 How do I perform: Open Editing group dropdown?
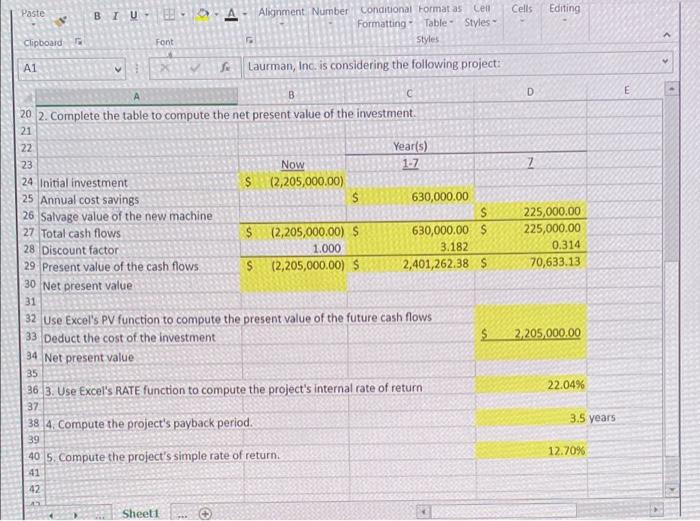click(564, 13)
